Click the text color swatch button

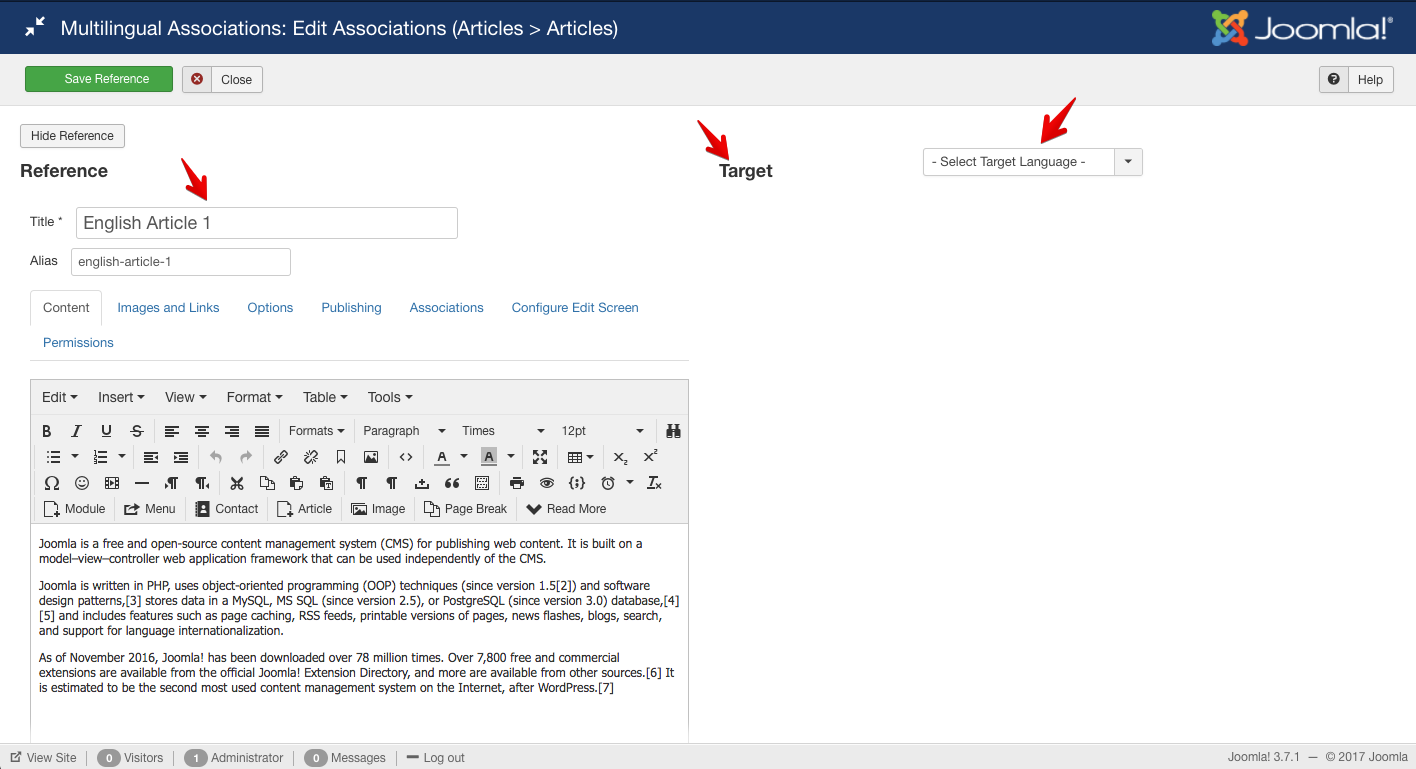click(x=442, y=457)
